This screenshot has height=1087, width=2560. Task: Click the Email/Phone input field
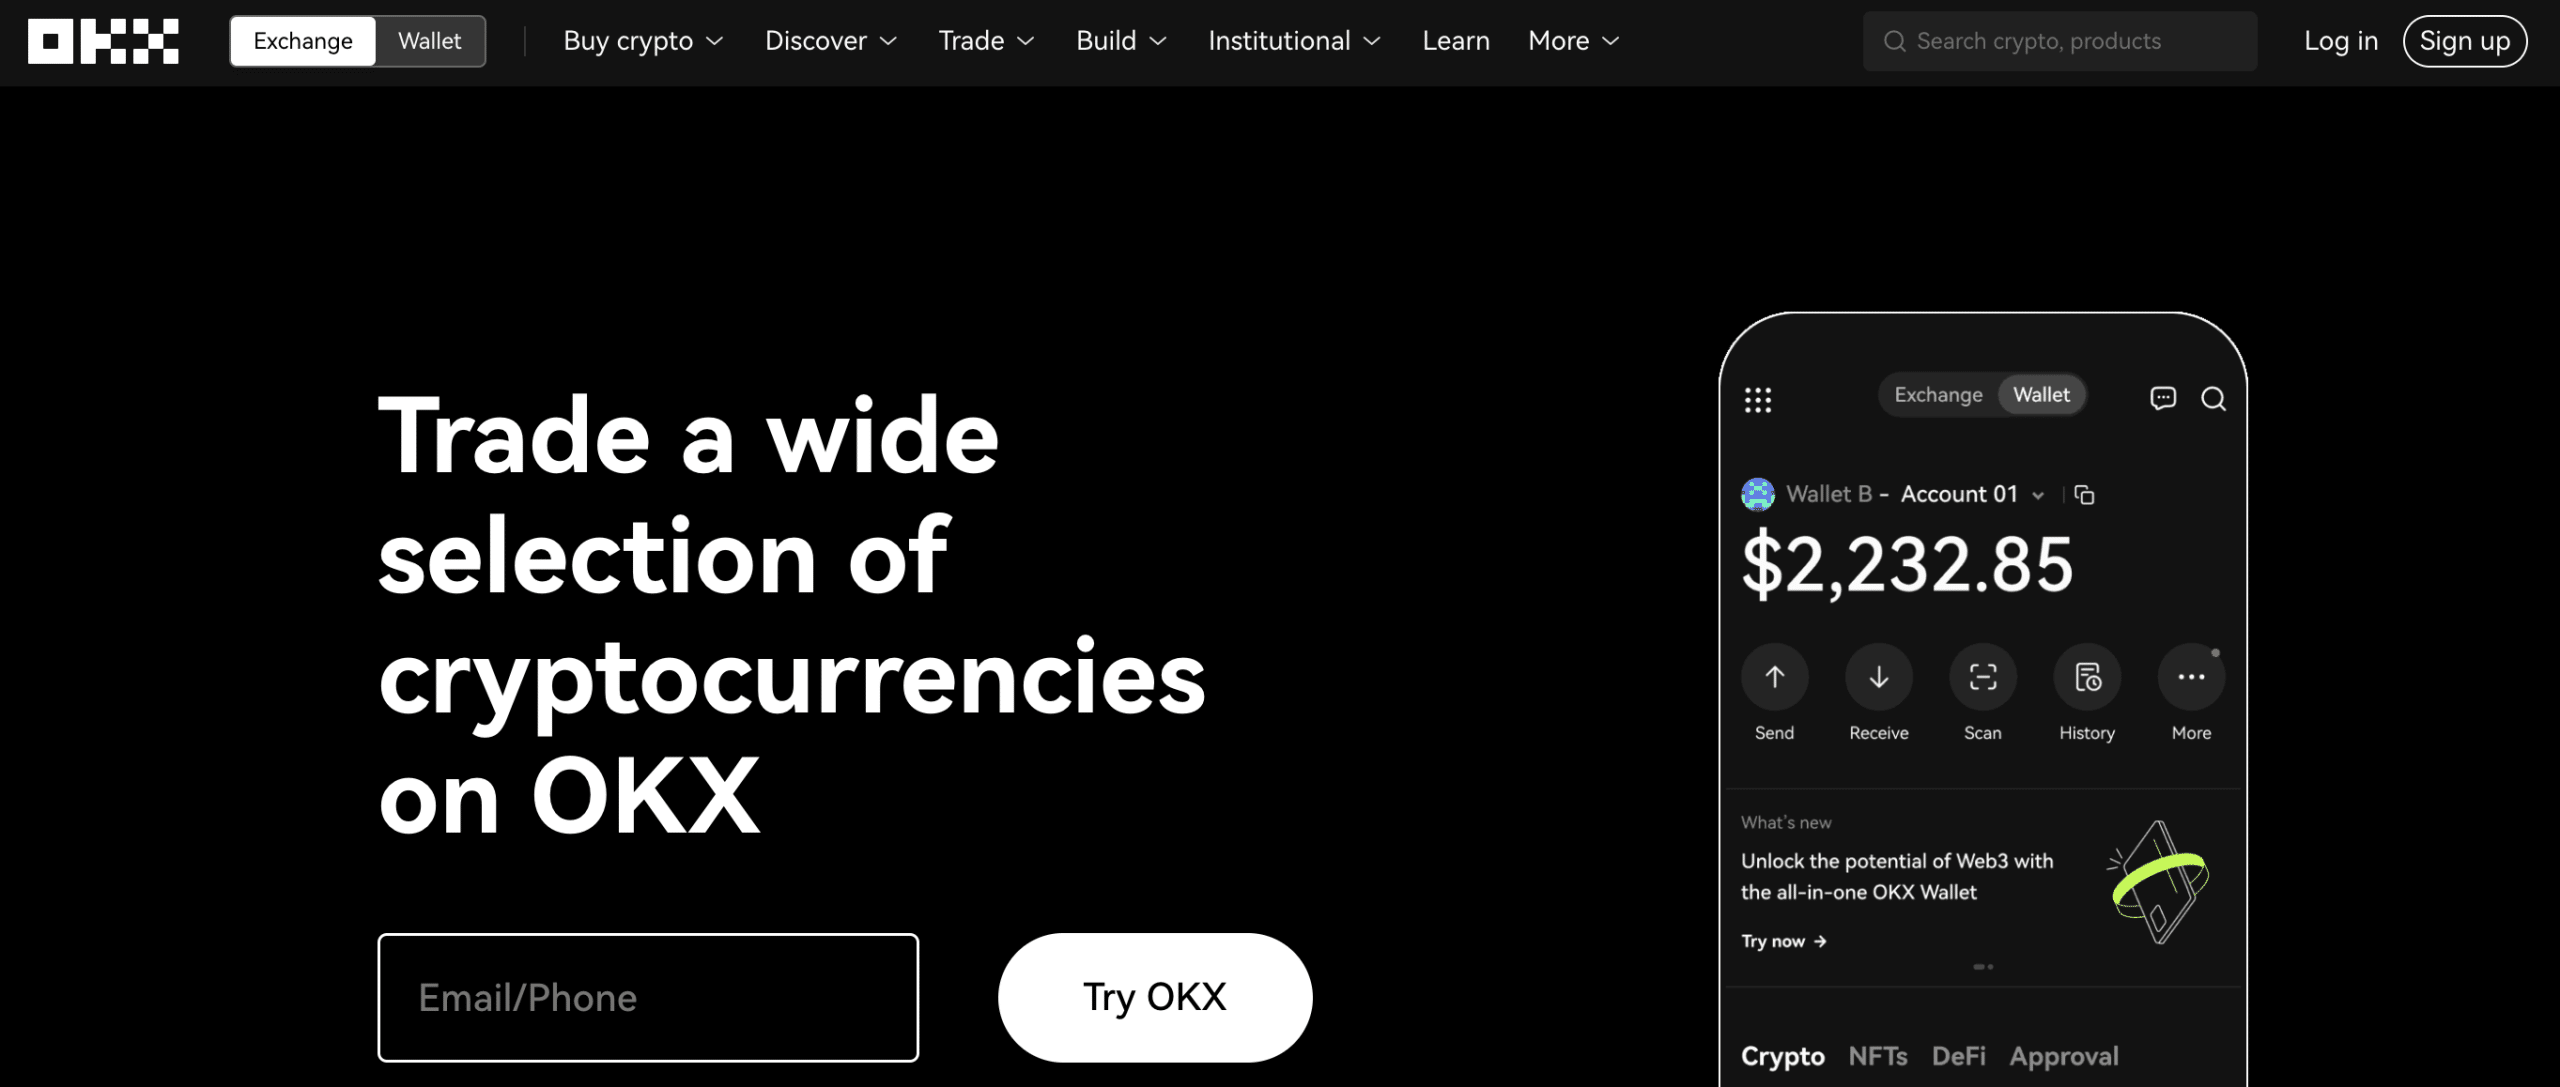click(x=648, y=997)
